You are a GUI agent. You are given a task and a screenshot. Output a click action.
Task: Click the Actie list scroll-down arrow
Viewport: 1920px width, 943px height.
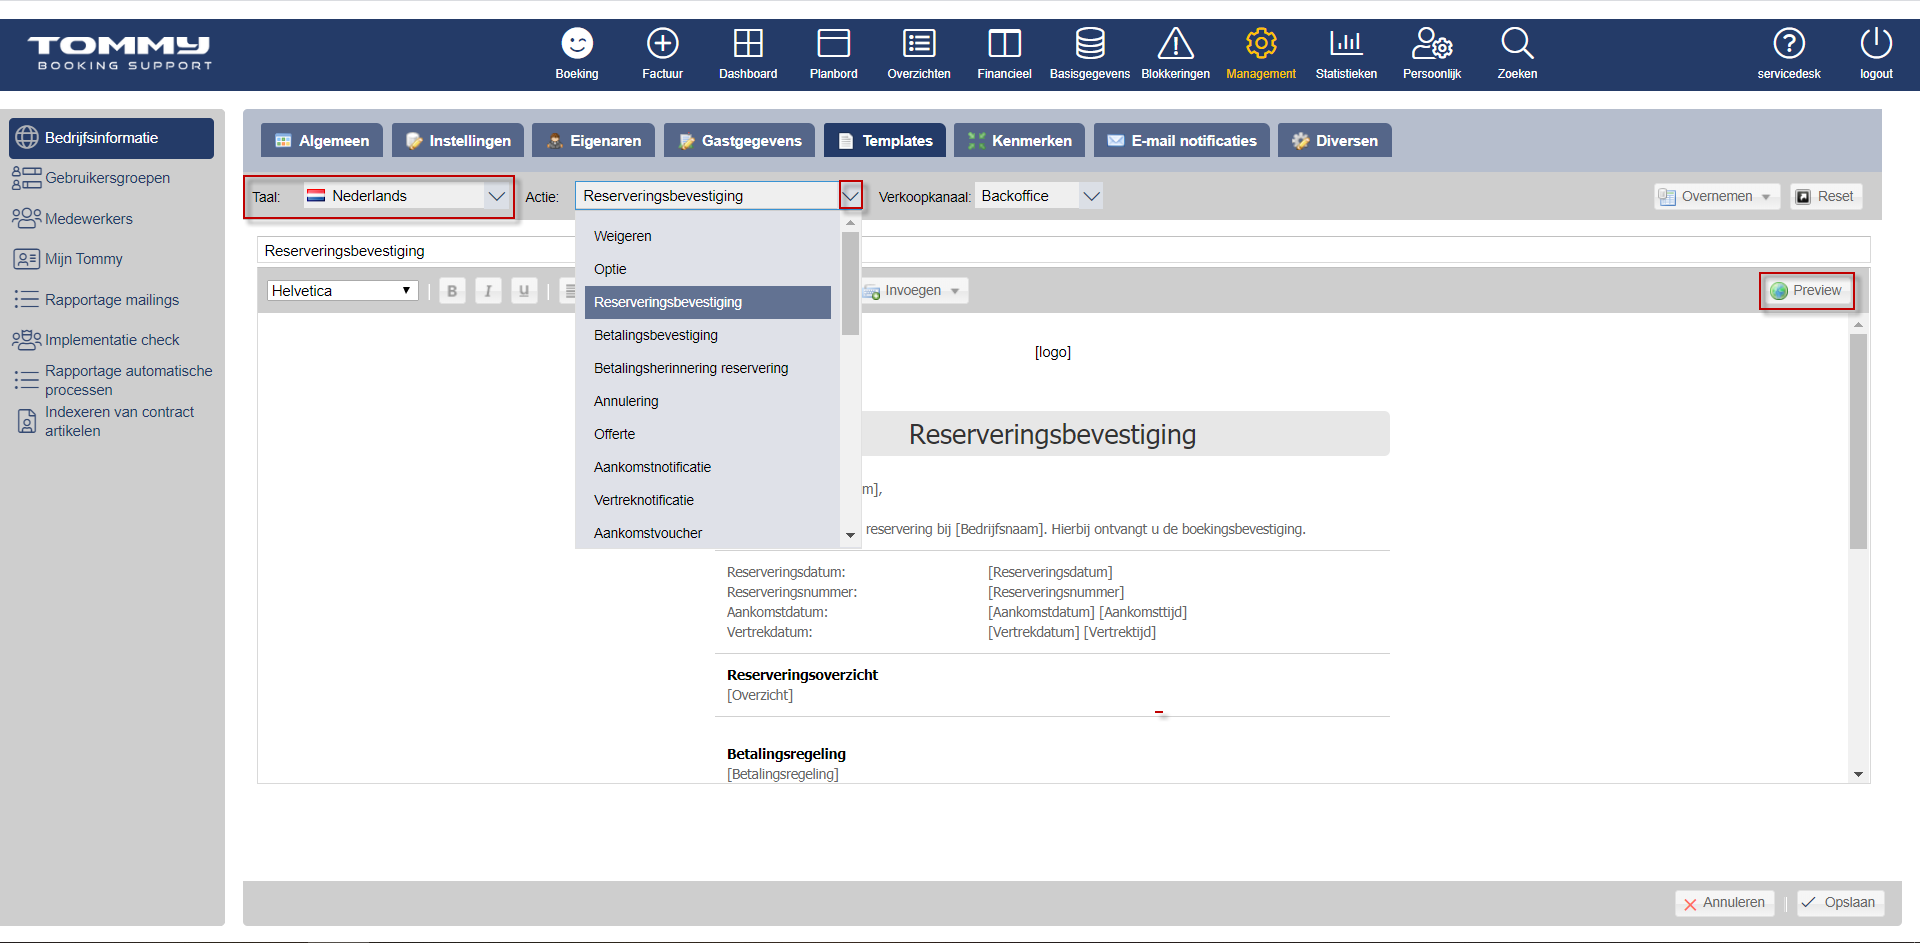(850, 535)
